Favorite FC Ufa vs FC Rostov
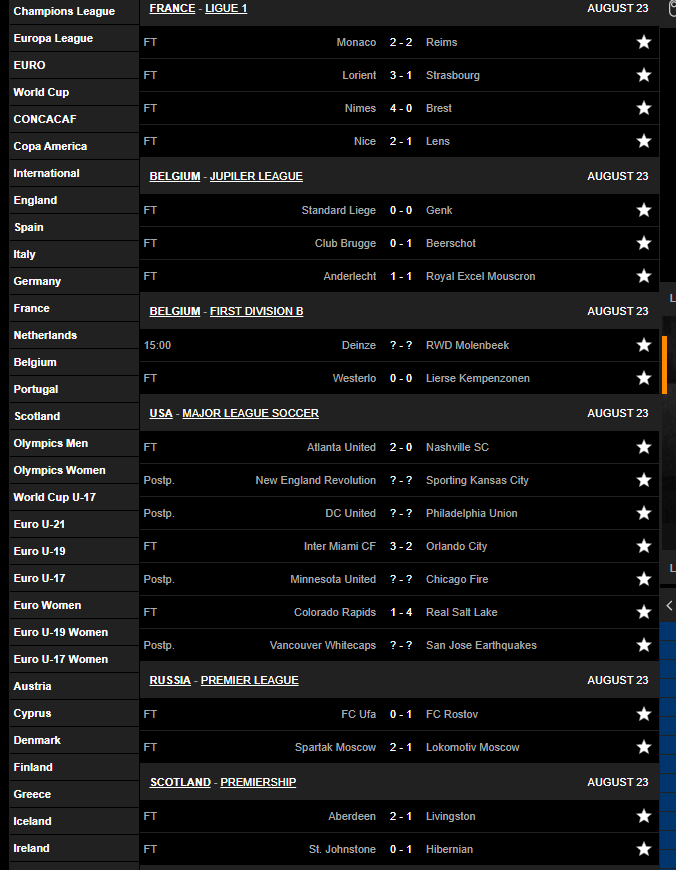 (x=644, y=714)
